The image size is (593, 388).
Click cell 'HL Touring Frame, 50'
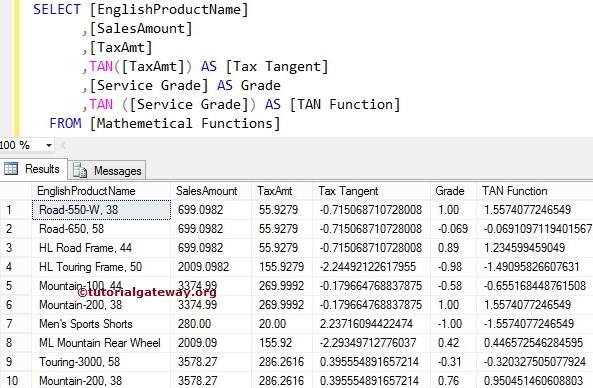point(101,267)
